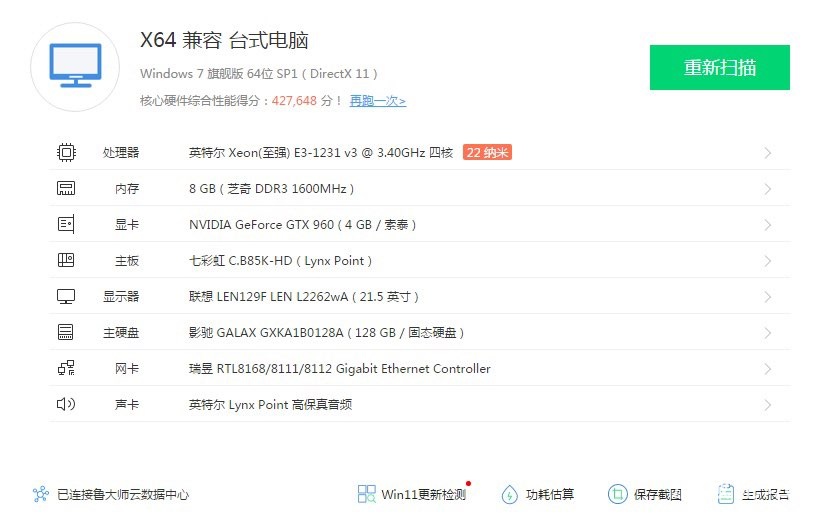
Task: Select the 影驰 GALAX GXKA1B0128A disk text
Action: coord(326,333)
